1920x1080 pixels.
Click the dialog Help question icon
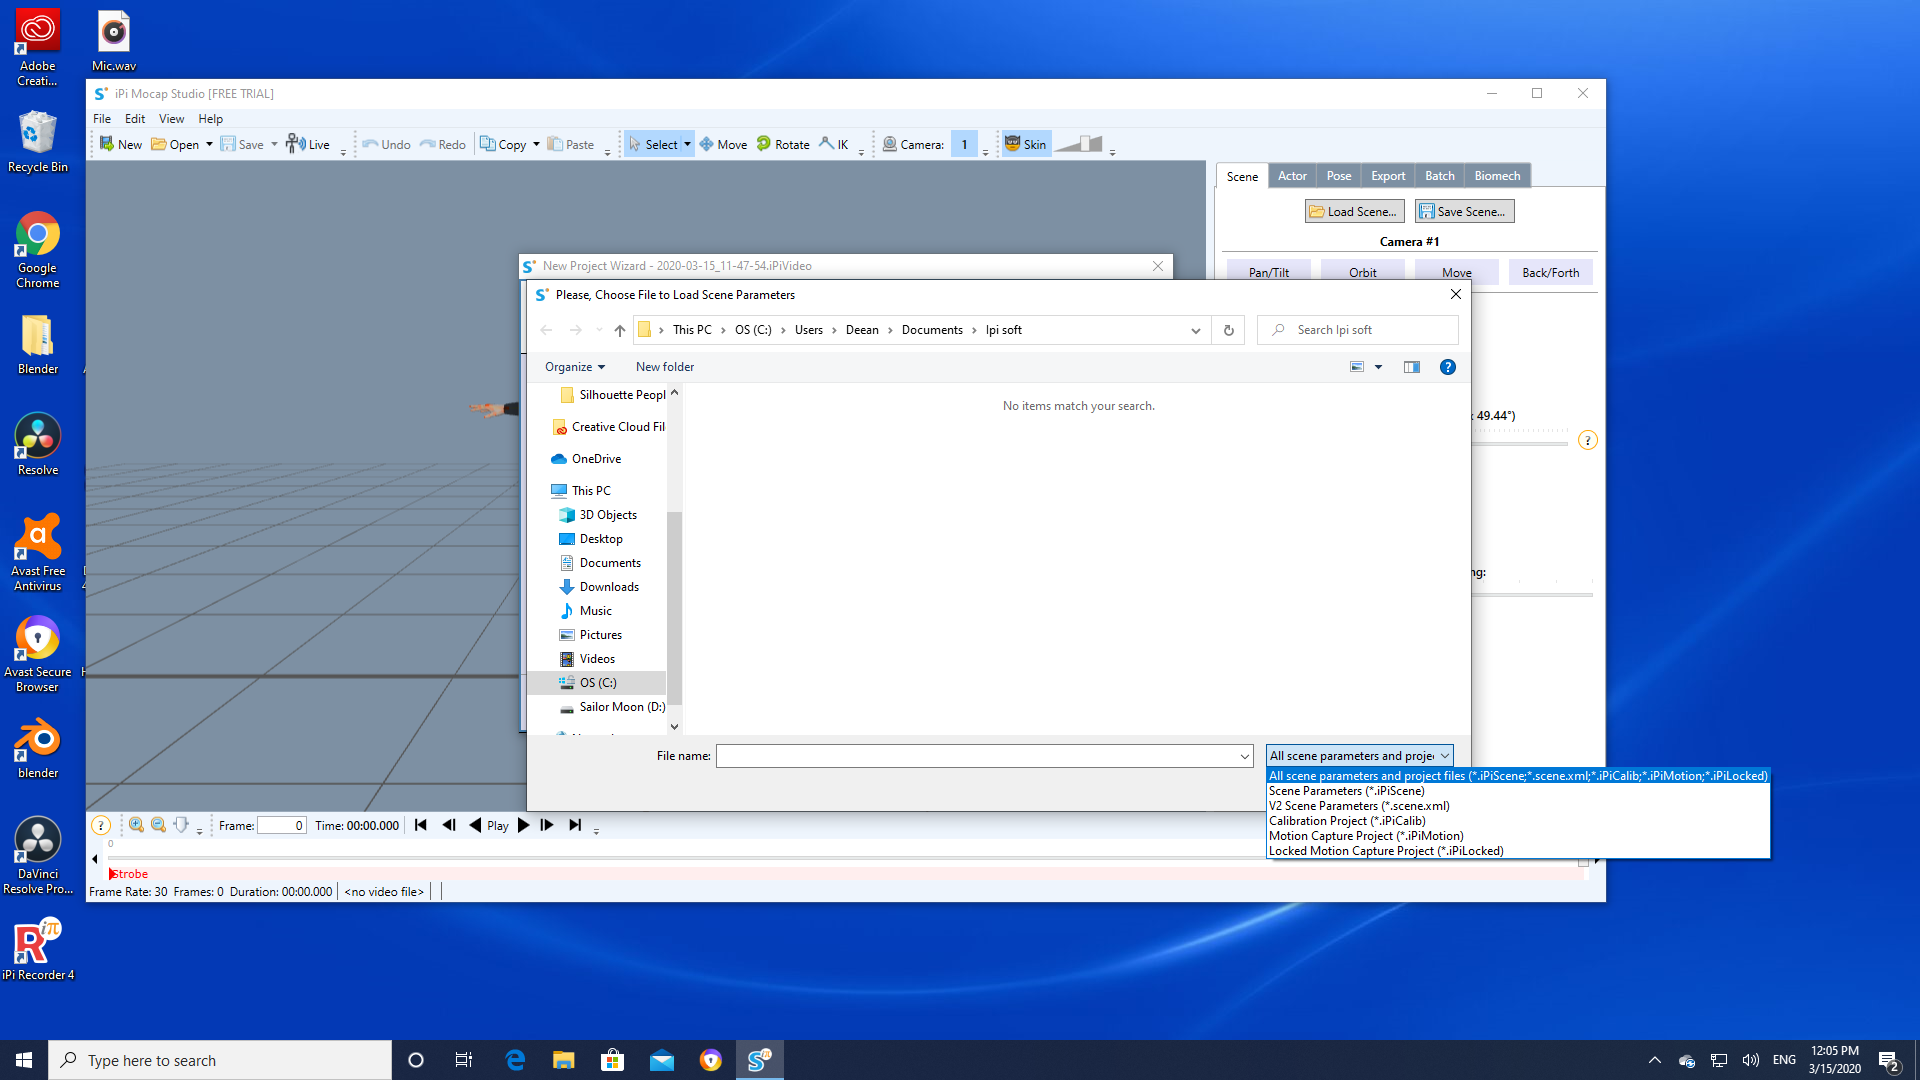pos(1447,367)
